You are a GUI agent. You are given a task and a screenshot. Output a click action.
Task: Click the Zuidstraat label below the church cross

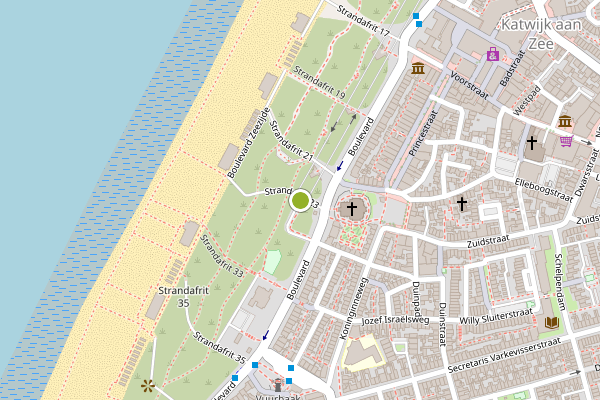pos(488,241)
